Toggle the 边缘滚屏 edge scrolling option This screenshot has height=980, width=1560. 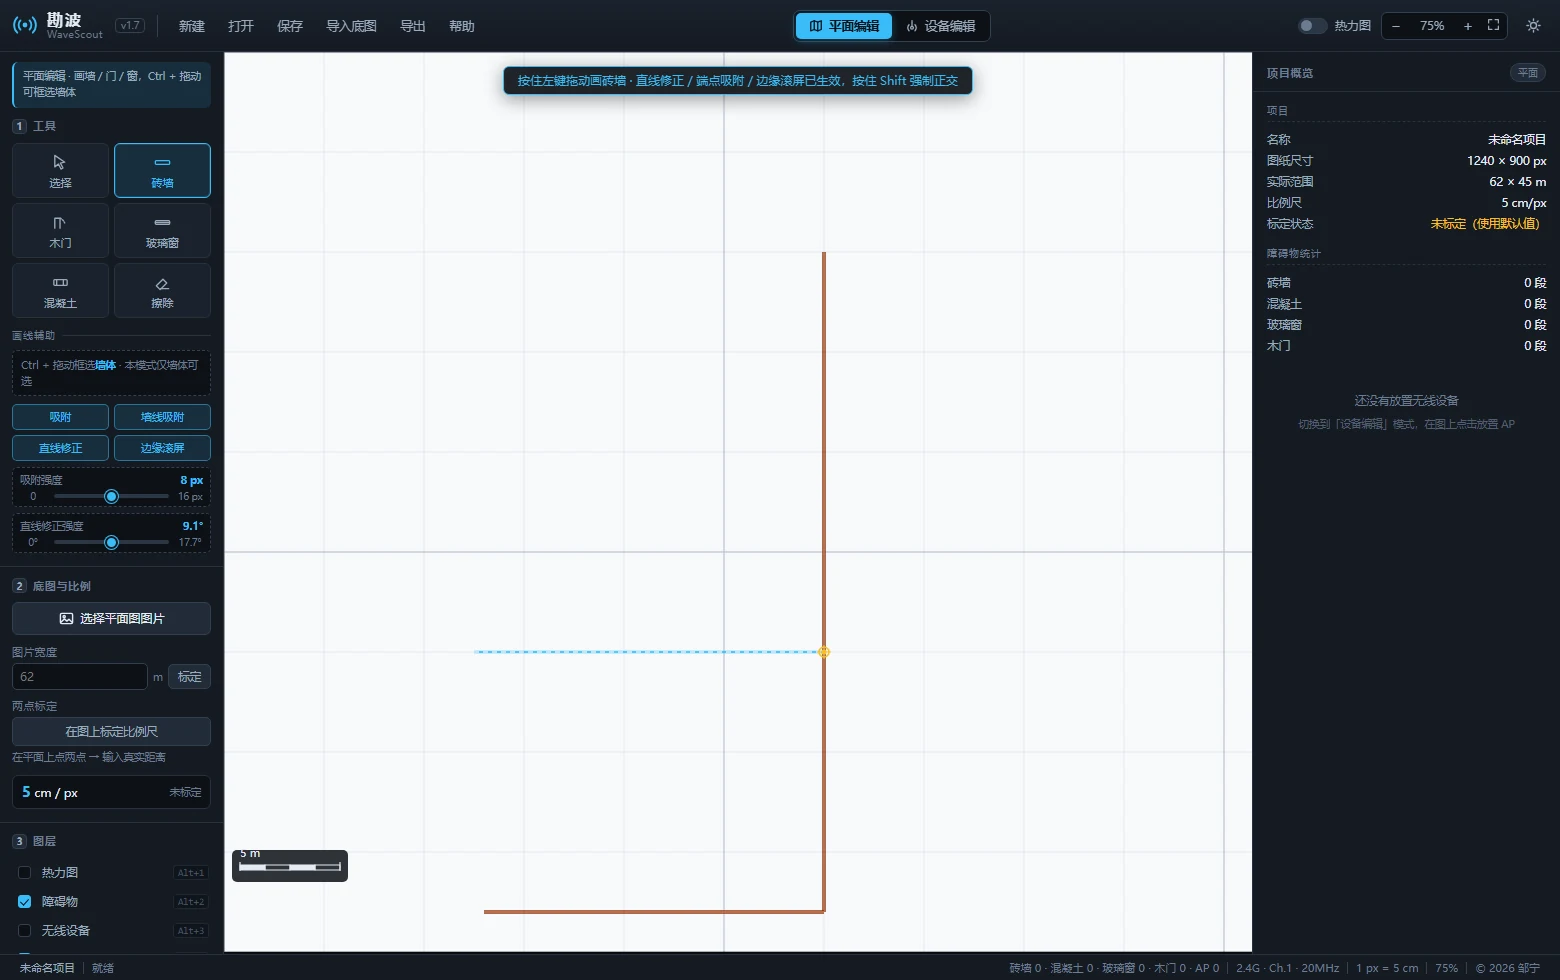(x=162, y=448)
